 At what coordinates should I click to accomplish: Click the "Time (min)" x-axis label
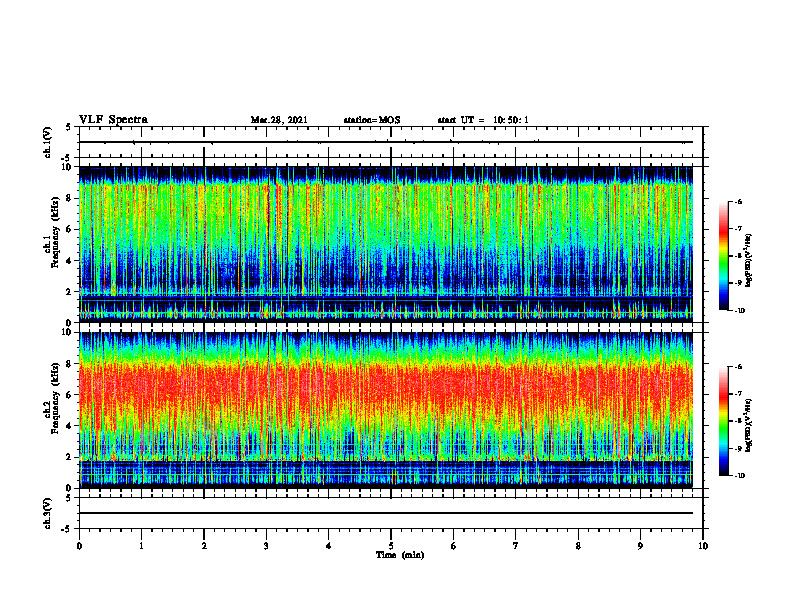(400, 555)
